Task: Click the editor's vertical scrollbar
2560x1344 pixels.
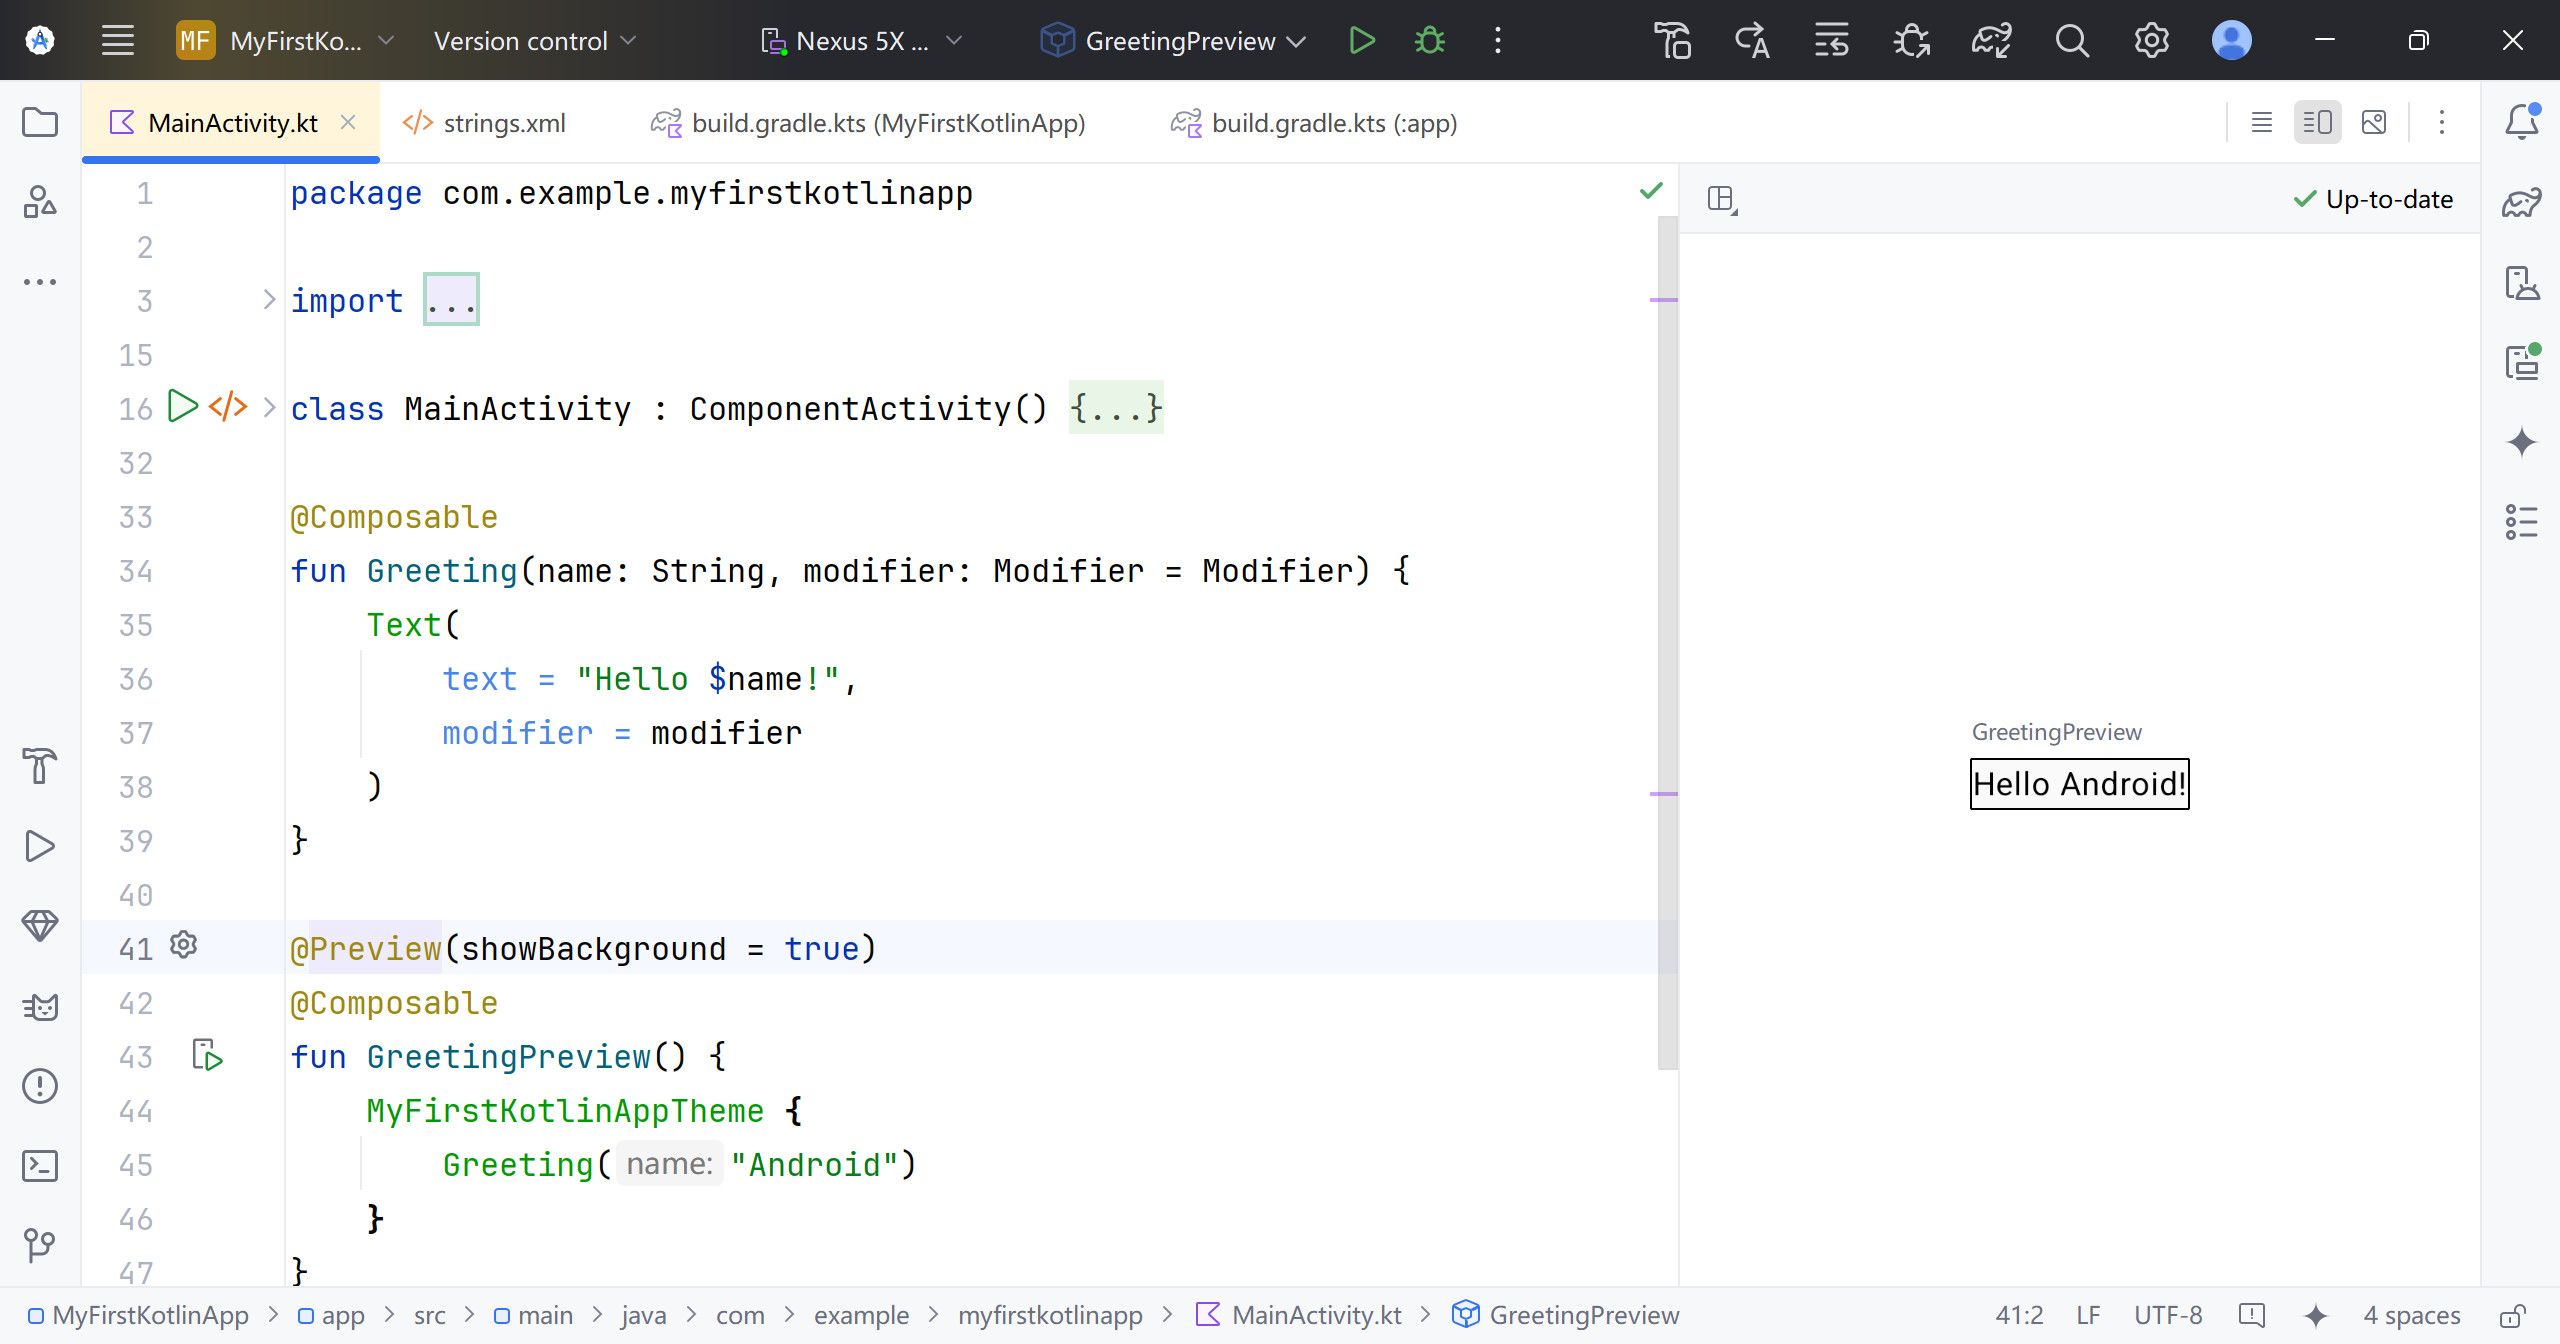Action: (1667, 640)
